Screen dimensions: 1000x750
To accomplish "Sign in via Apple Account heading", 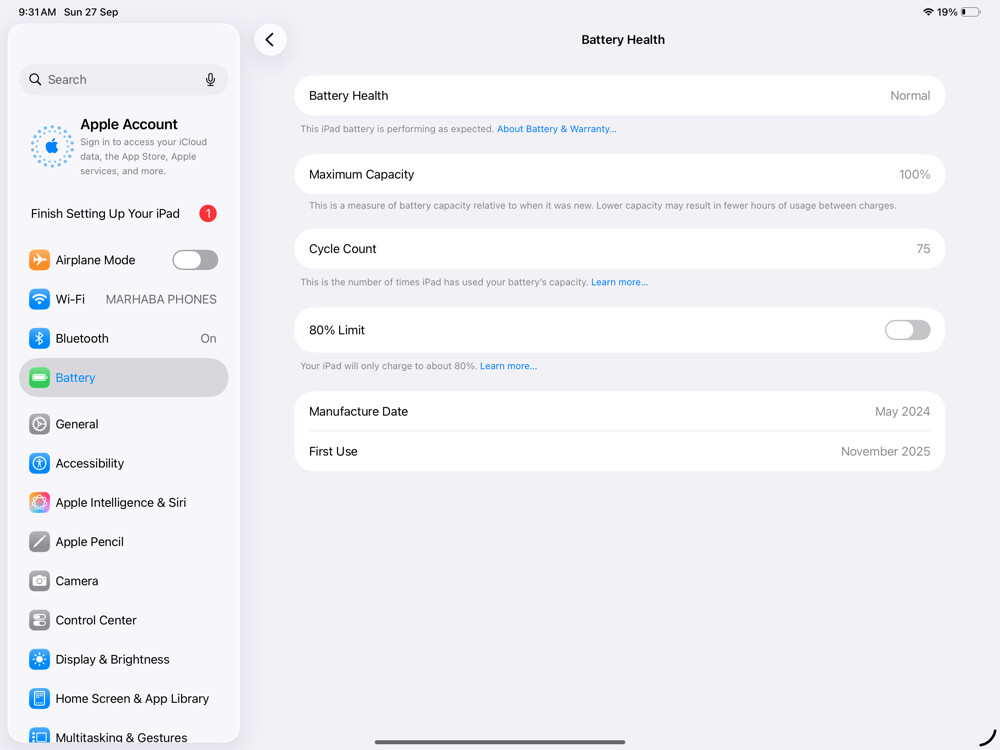I will (129, 124).
